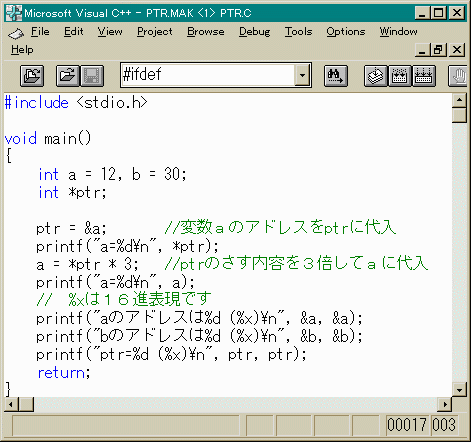The image size is (471, 442).
Task: Click the document icon beside File menu
Action: click(16, 33)
